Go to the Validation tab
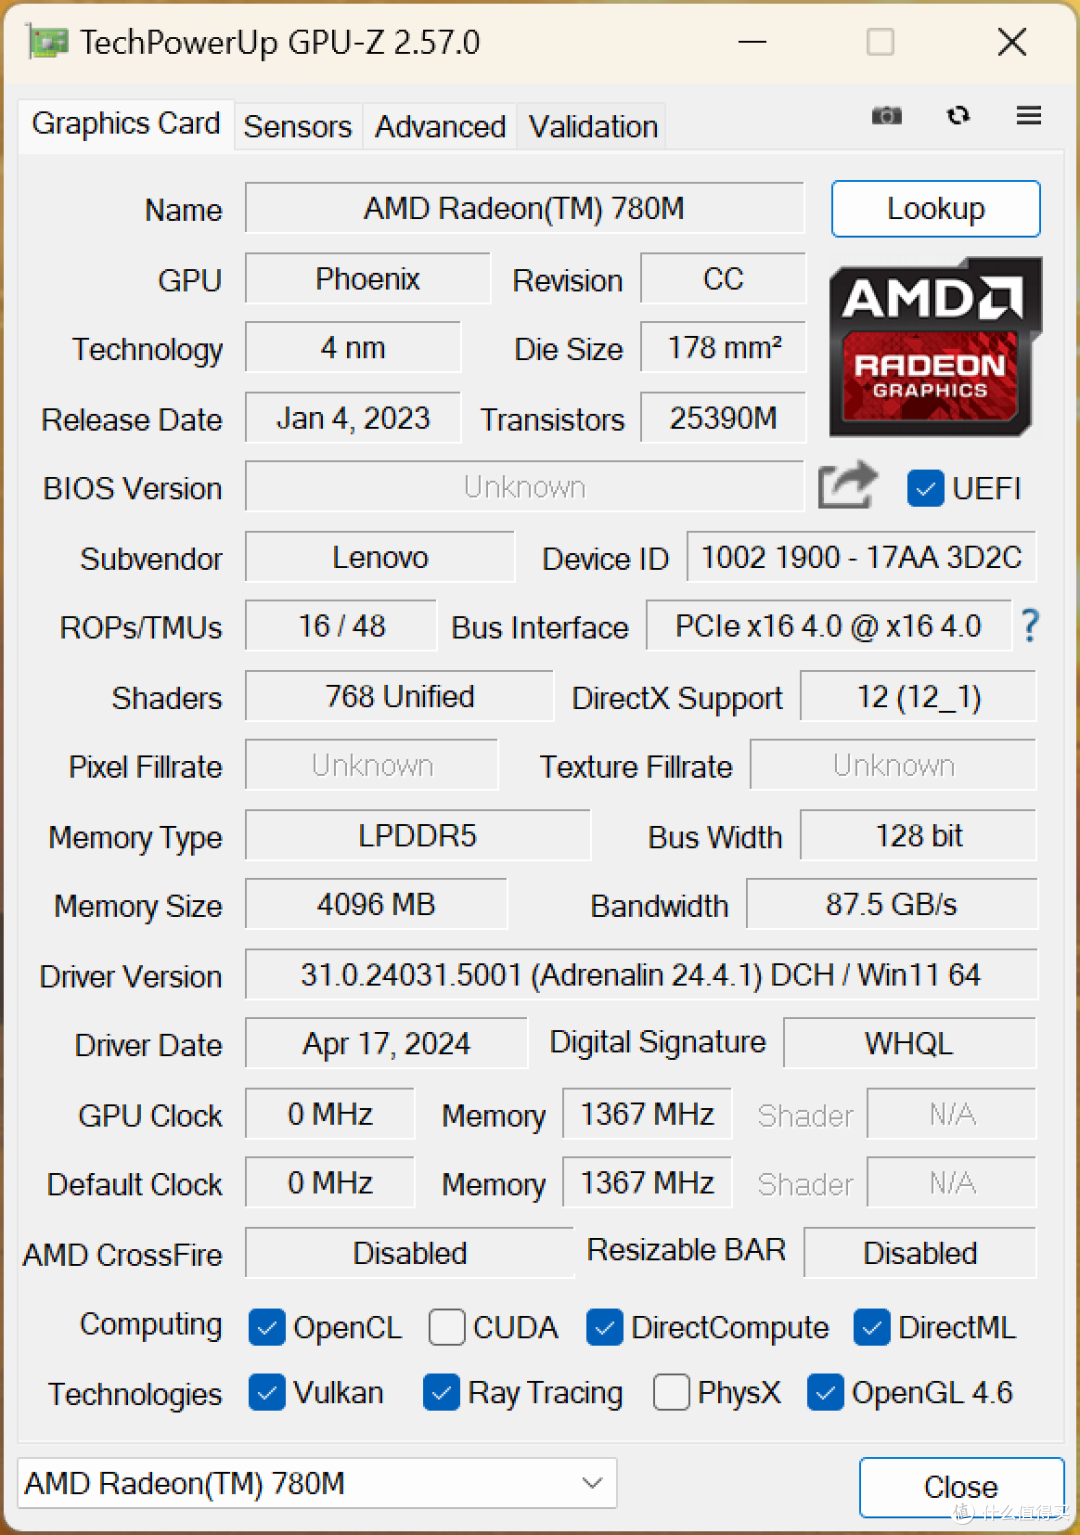Screen dimensions: 1080x1535 [593, 127]
